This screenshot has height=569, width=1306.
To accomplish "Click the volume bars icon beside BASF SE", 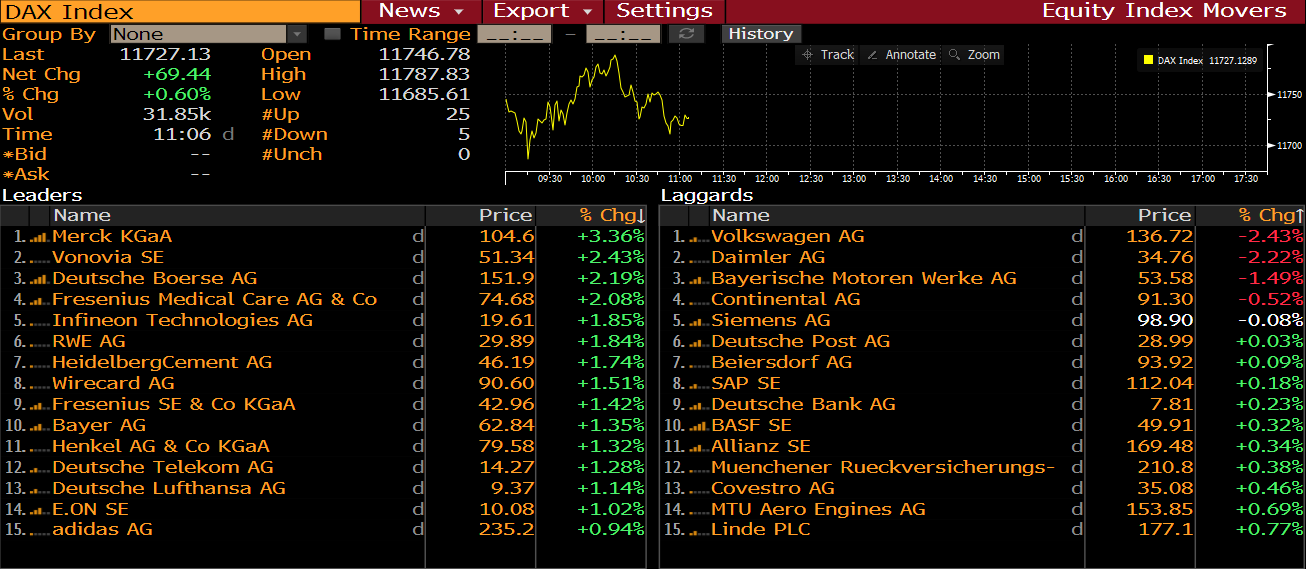I will click(x=698, y=426).
